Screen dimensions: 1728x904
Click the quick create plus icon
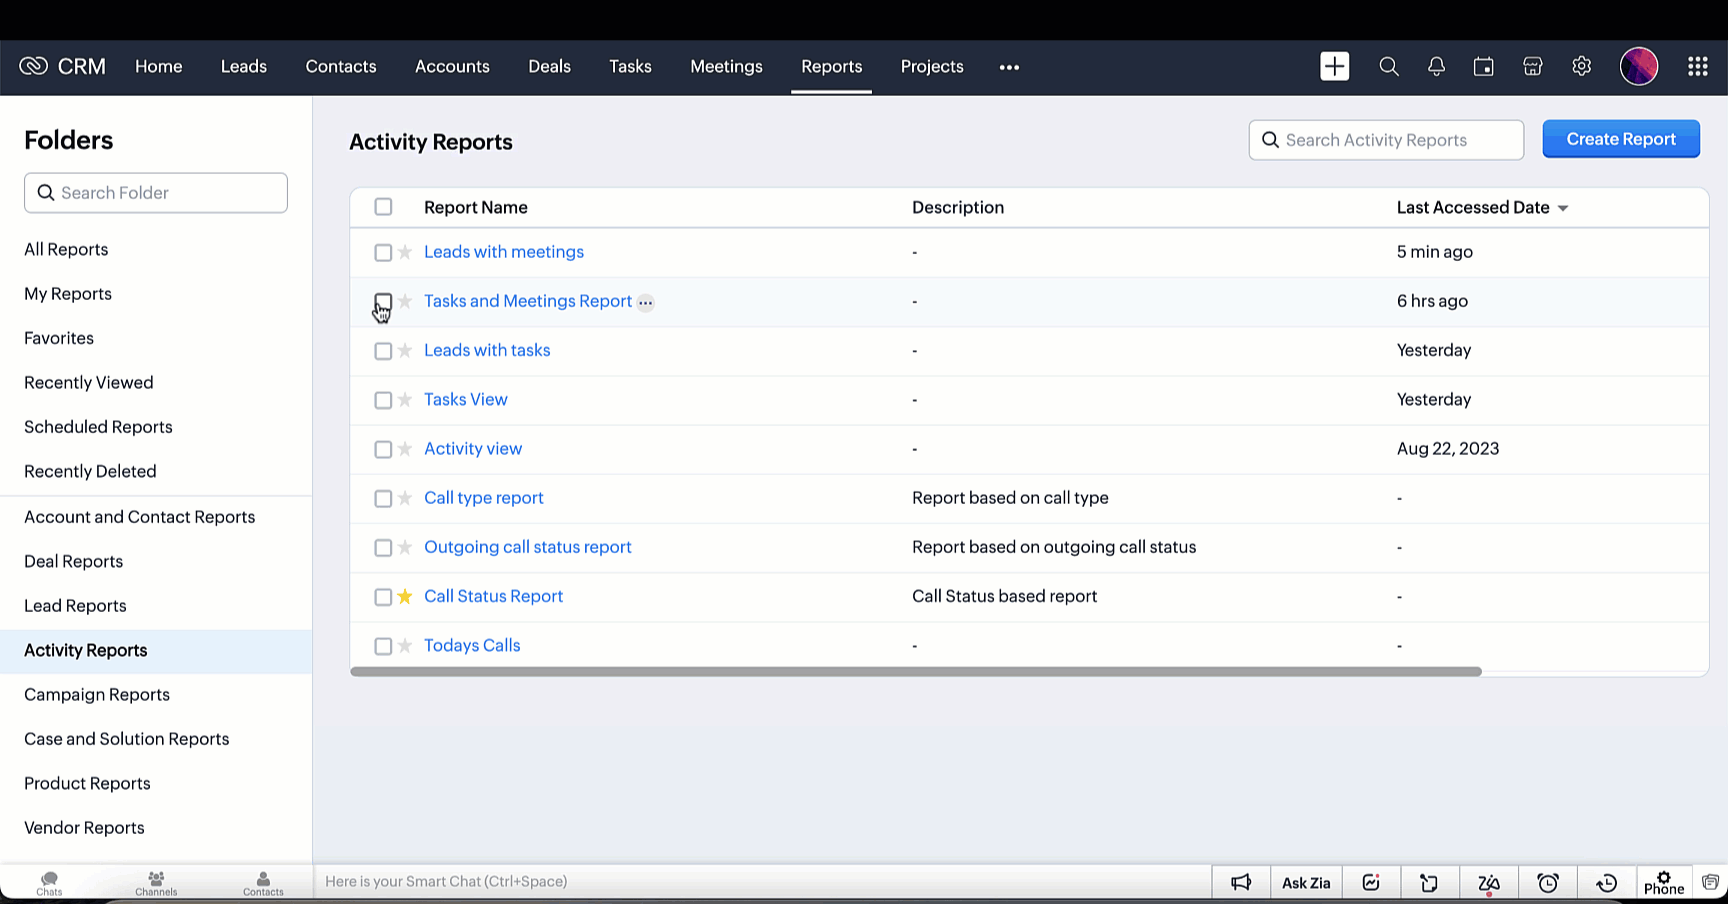1335,67
